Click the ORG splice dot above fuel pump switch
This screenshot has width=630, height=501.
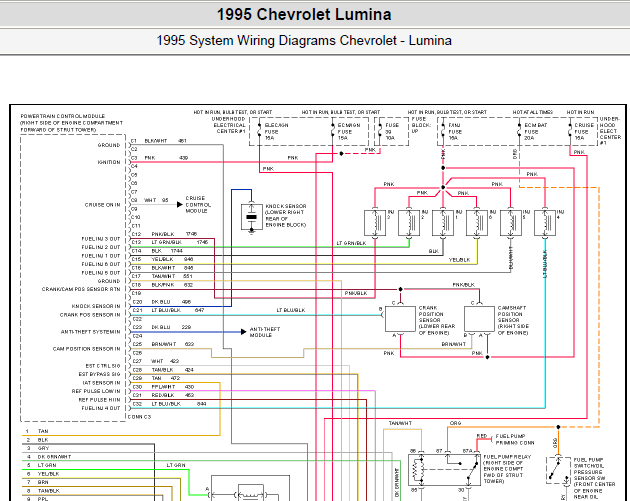point(558,427)
